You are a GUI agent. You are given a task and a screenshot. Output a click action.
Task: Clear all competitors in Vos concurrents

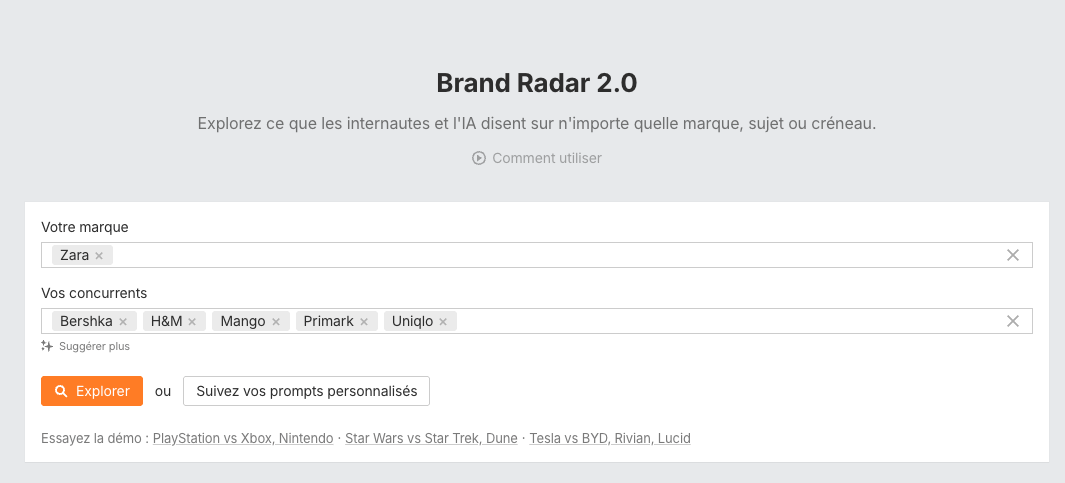(x=1013, y=321)
